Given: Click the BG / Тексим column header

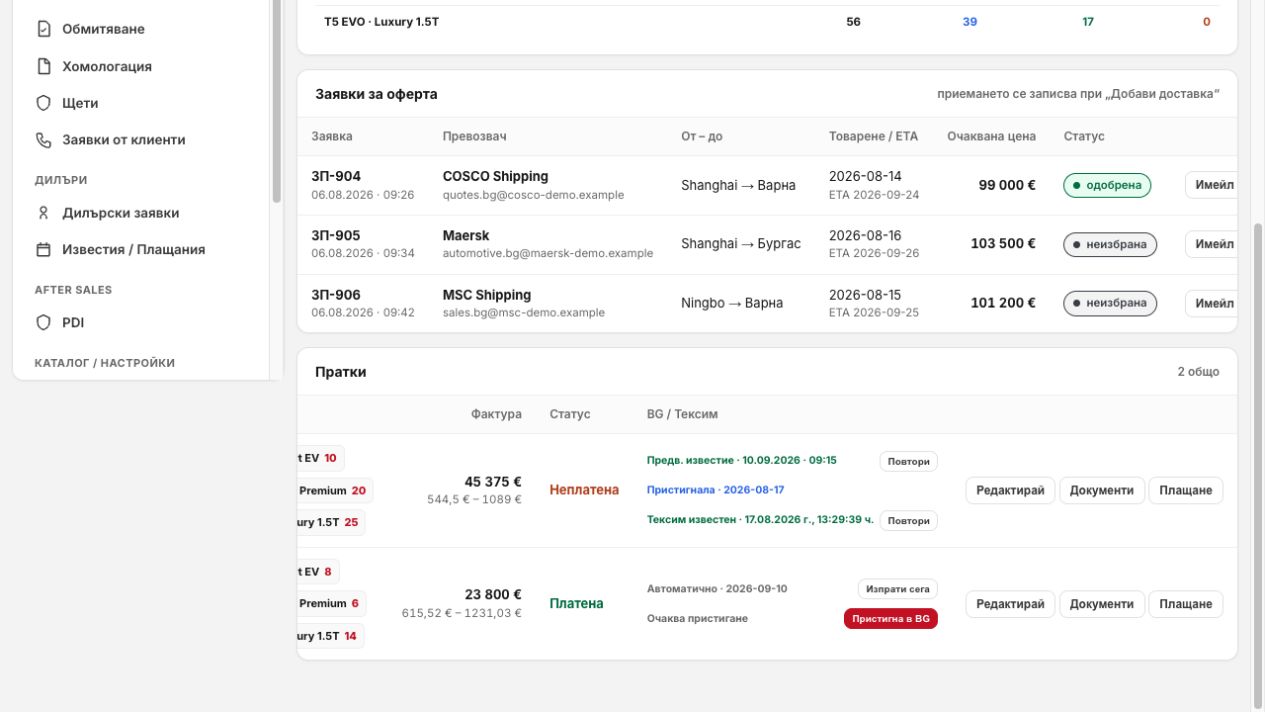Looking at the screenshot, I should point(682,414).
